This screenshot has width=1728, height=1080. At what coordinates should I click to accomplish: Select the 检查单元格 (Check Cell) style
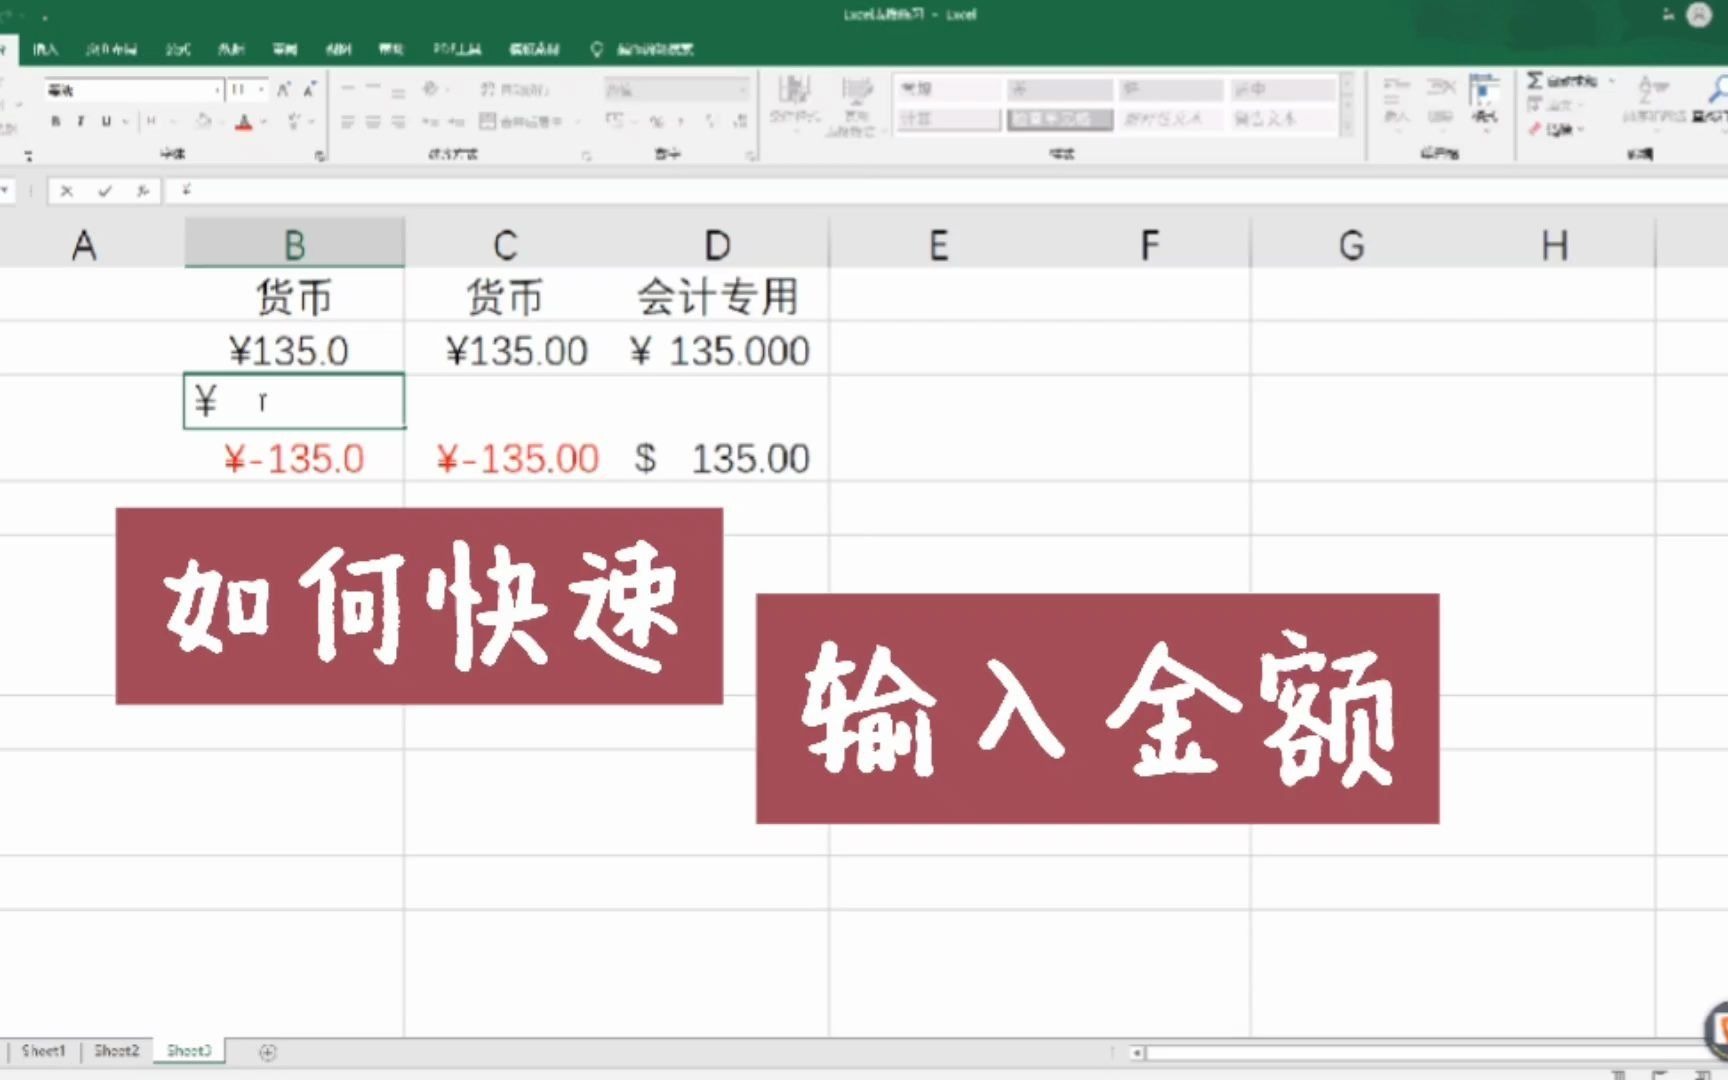point(1059,119)
